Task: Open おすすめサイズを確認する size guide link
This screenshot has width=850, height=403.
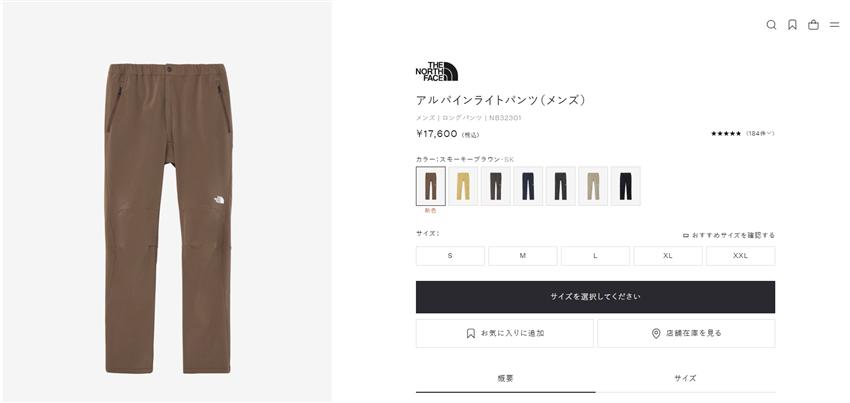Action: pos(729,235)
